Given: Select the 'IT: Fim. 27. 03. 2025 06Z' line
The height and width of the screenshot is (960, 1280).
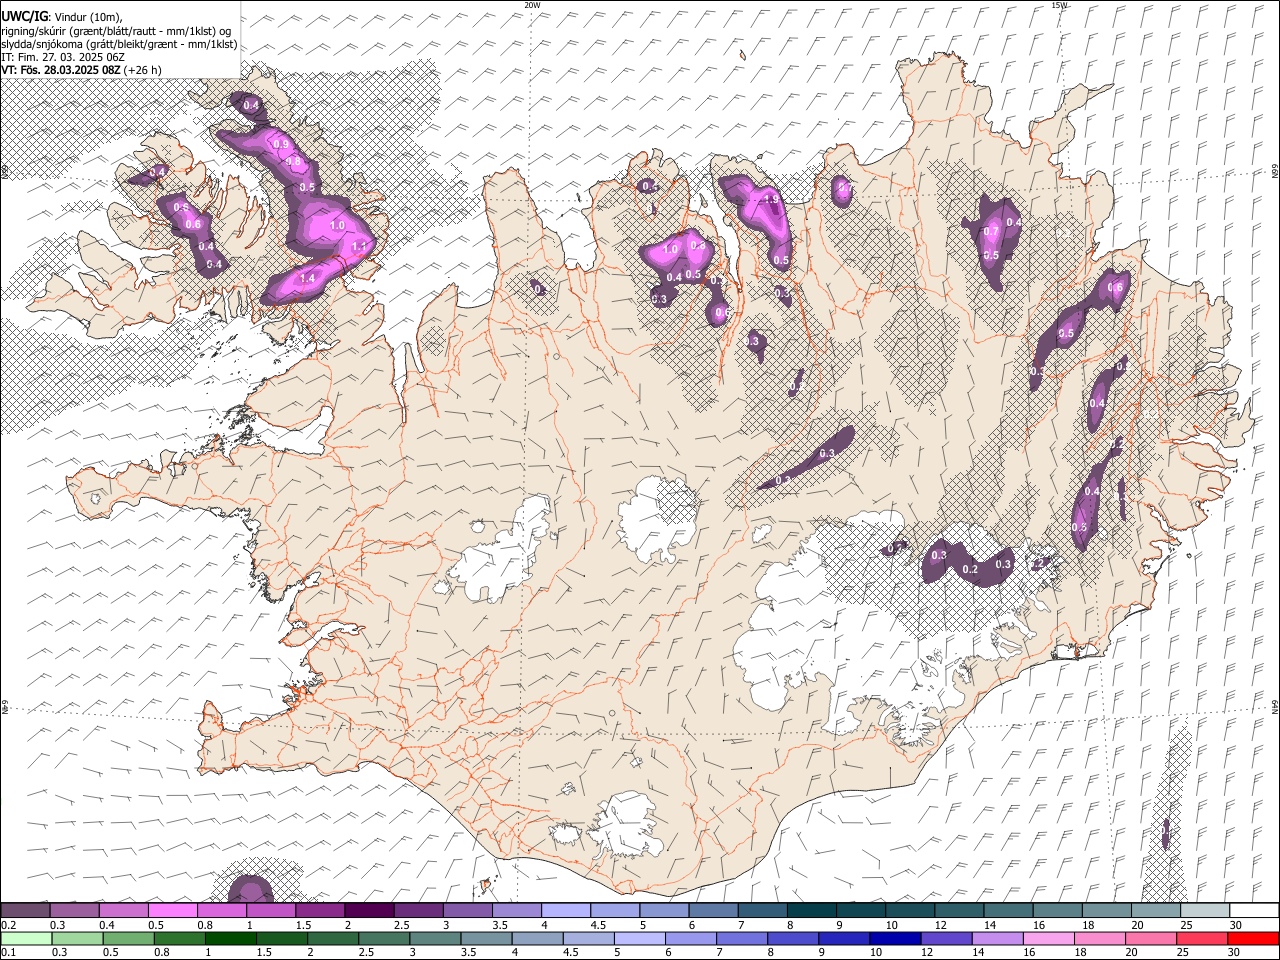Looking at the screenshot, I should [x=63, y=57].
